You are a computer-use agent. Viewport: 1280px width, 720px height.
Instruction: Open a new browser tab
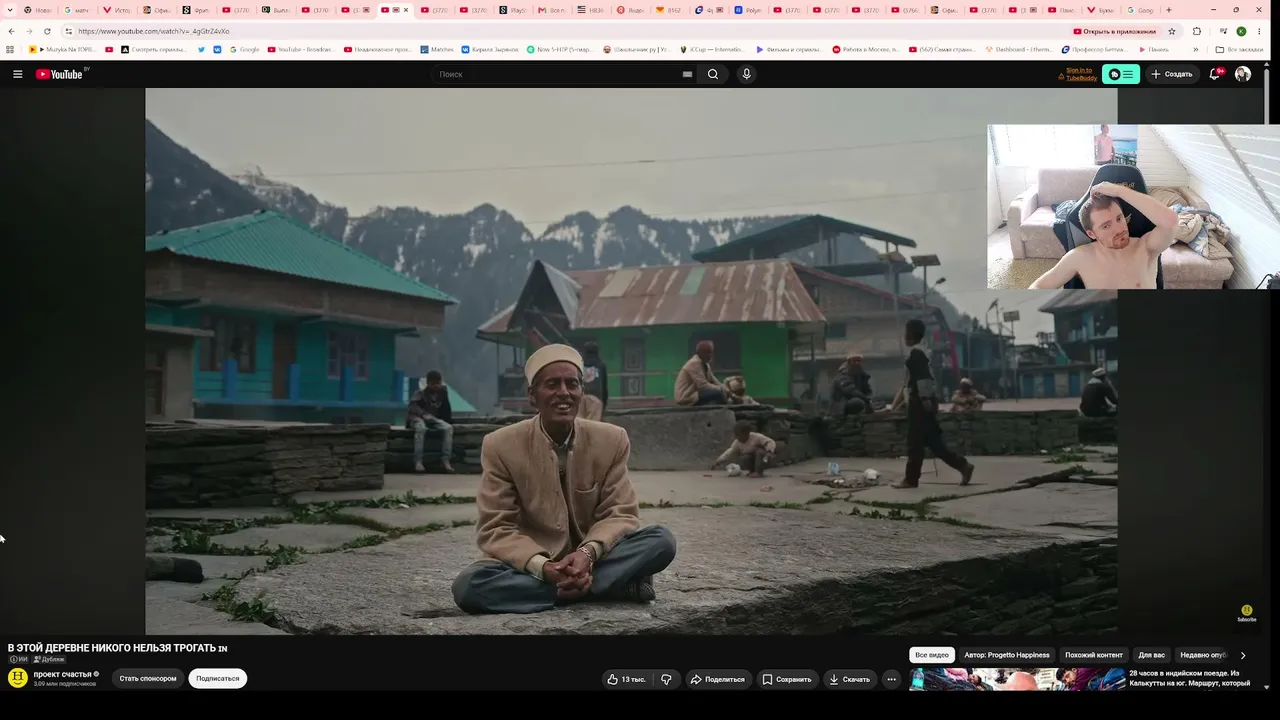pos(1169,10)
